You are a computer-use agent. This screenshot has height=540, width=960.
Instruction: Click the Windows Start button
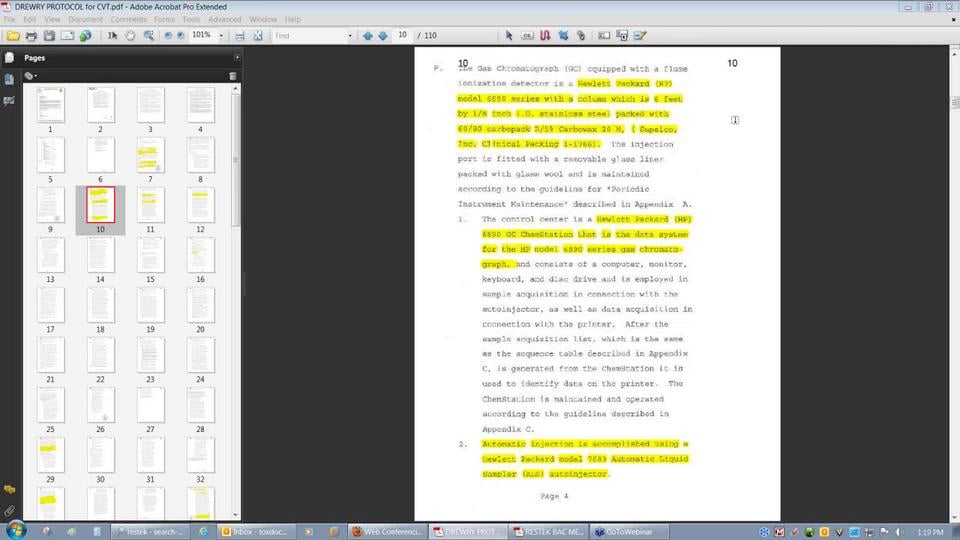[x=16, y=530]
